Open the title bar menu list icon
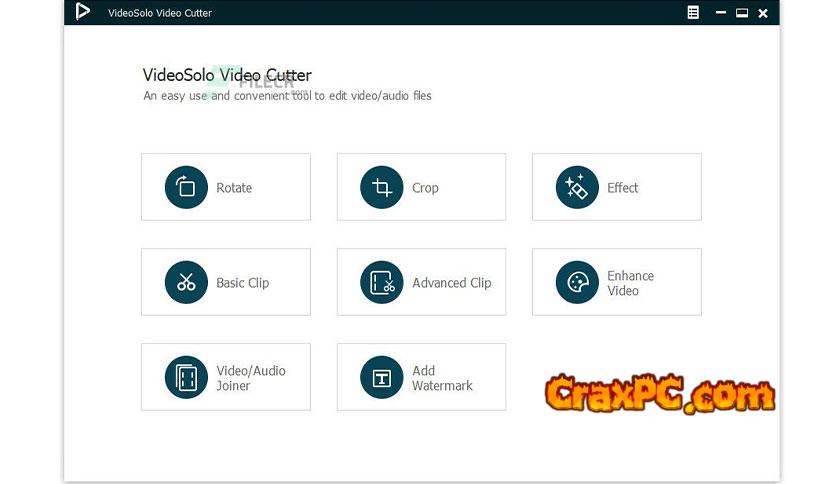Screen dimensions: 836x484 693,12
